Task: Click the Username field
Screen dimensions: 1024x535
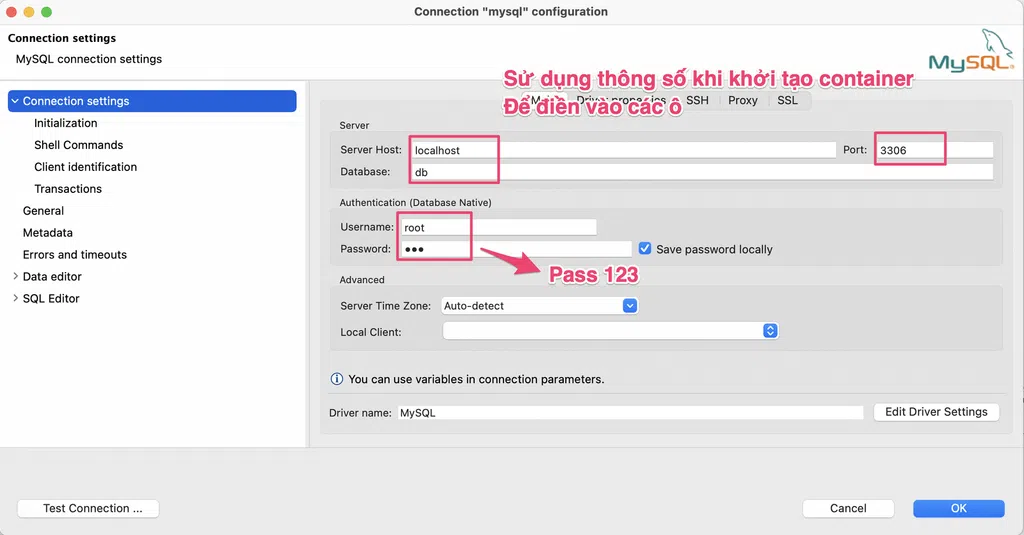Action: coord(498,227)
